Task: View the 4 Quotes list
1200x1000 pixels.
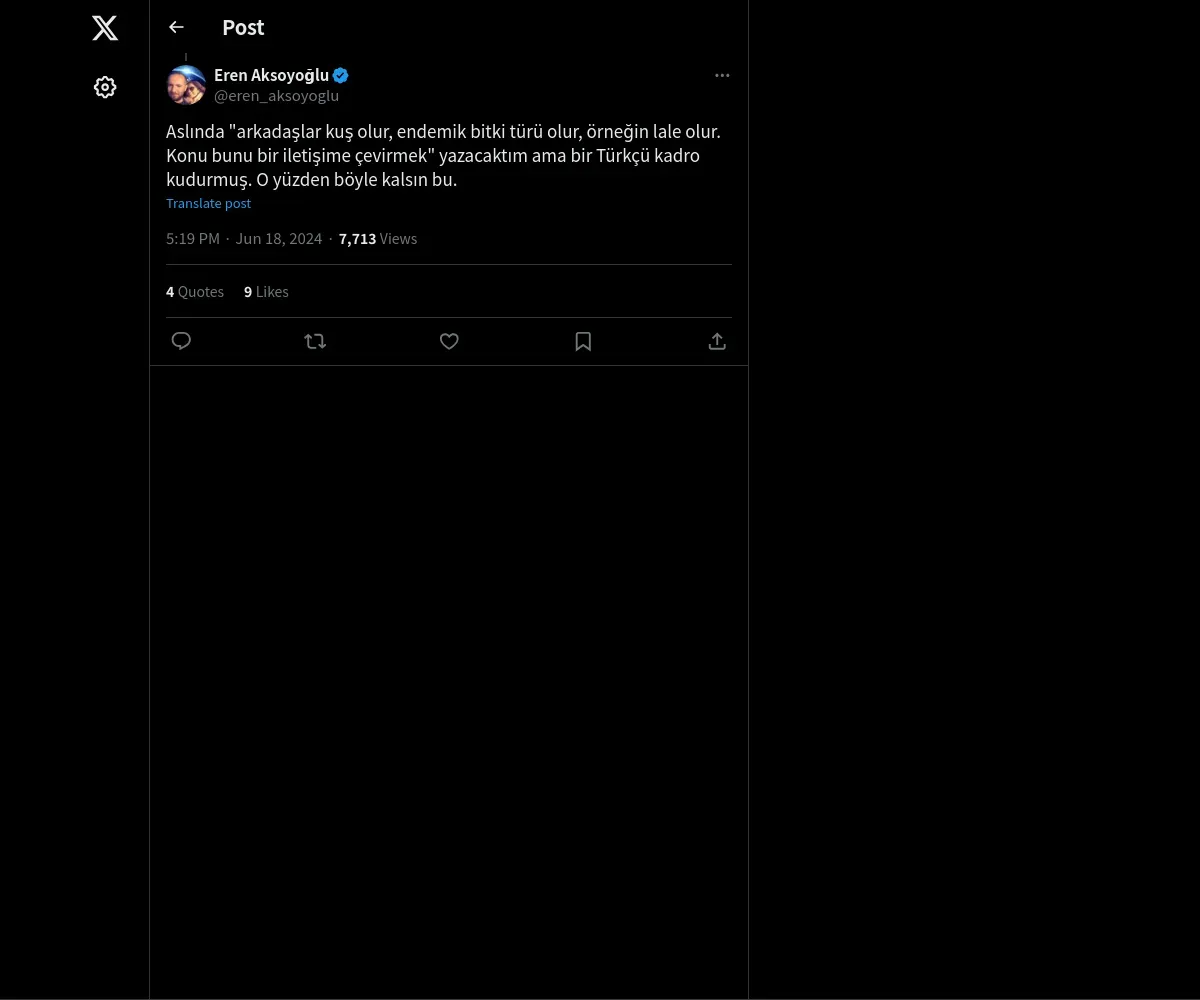Action: pos(195,292)
